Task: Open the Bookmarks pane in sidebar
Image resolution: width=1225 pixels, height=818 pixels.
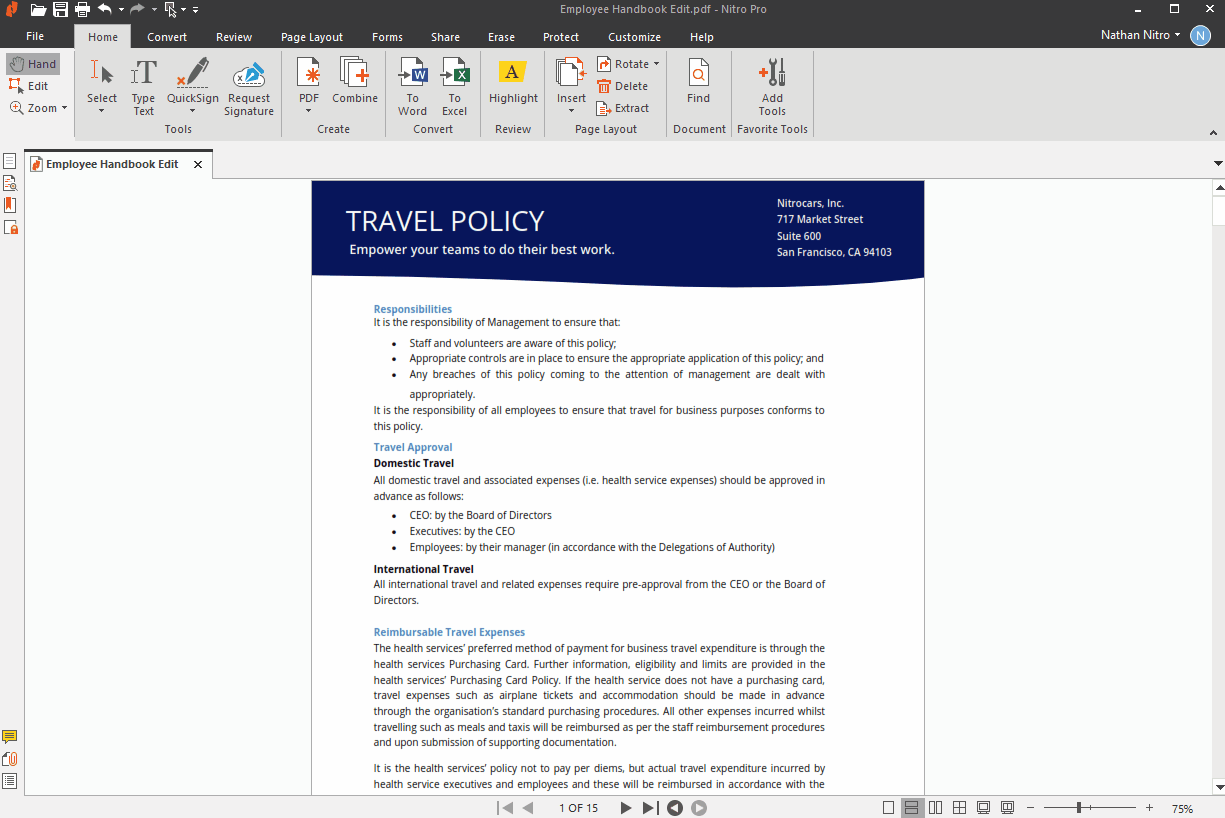Action: pyautogui.click(x=10, y=205)
